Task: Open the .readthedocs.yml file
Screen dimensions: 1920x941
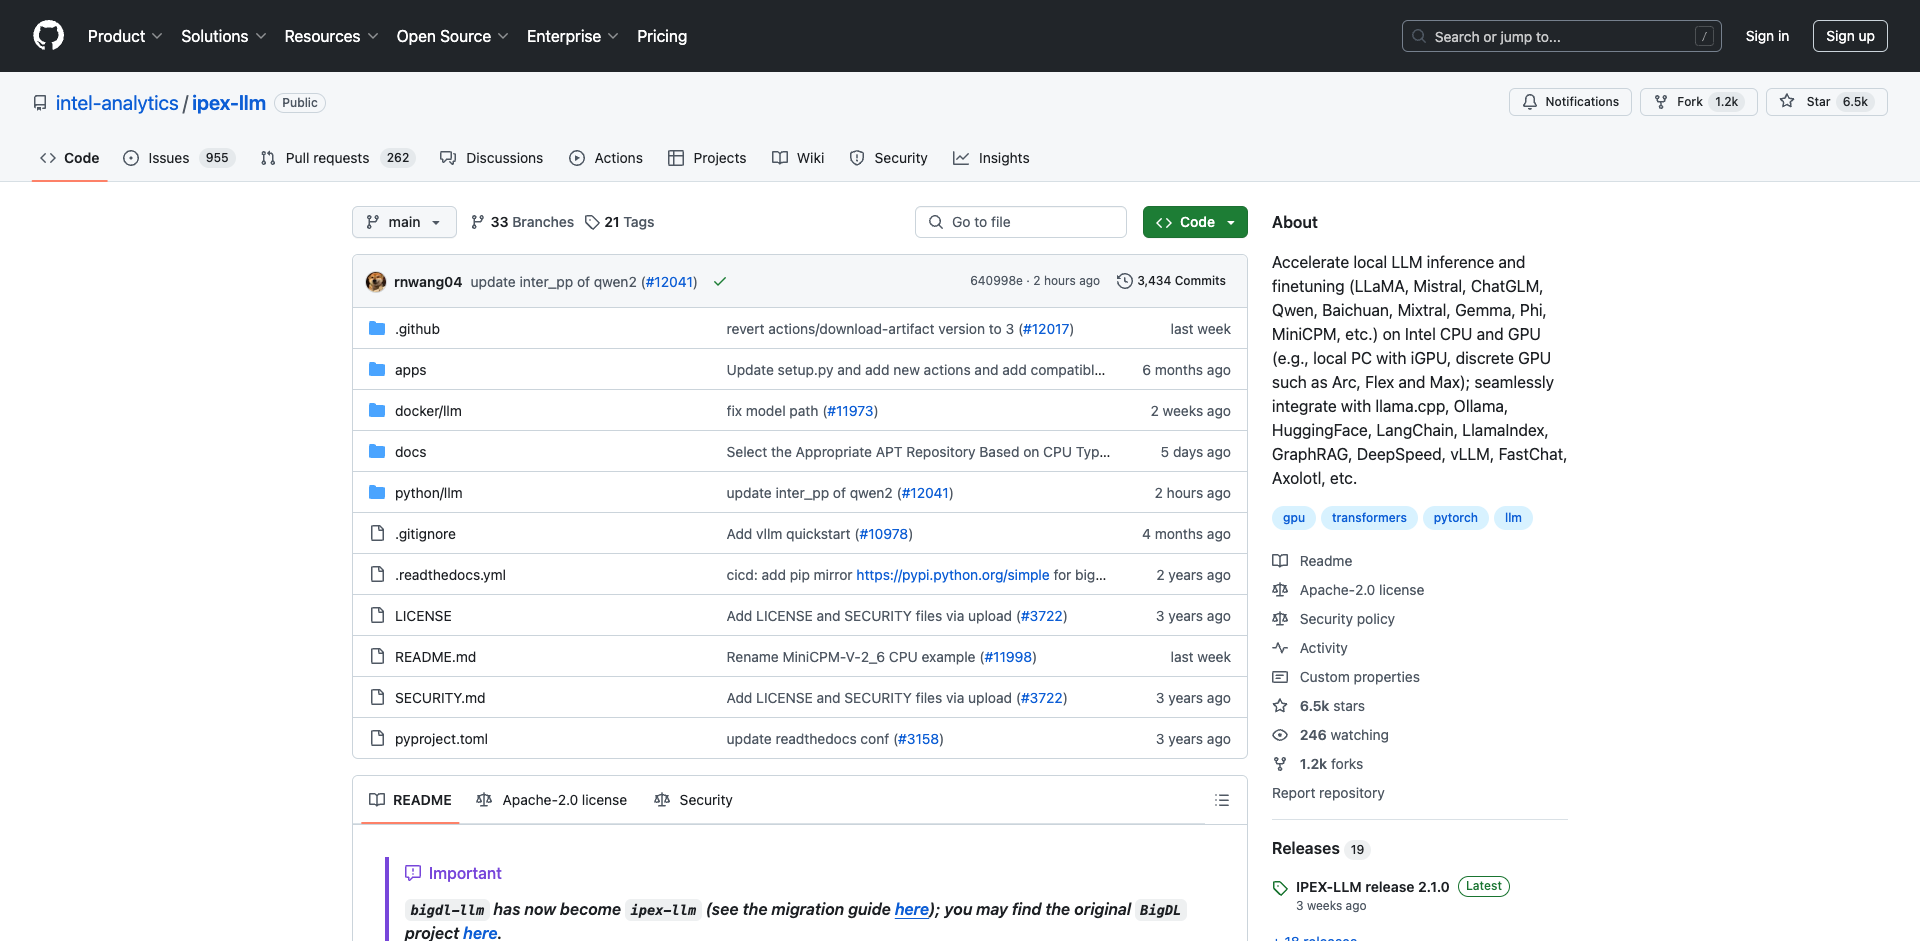Action: click(450, 575)
